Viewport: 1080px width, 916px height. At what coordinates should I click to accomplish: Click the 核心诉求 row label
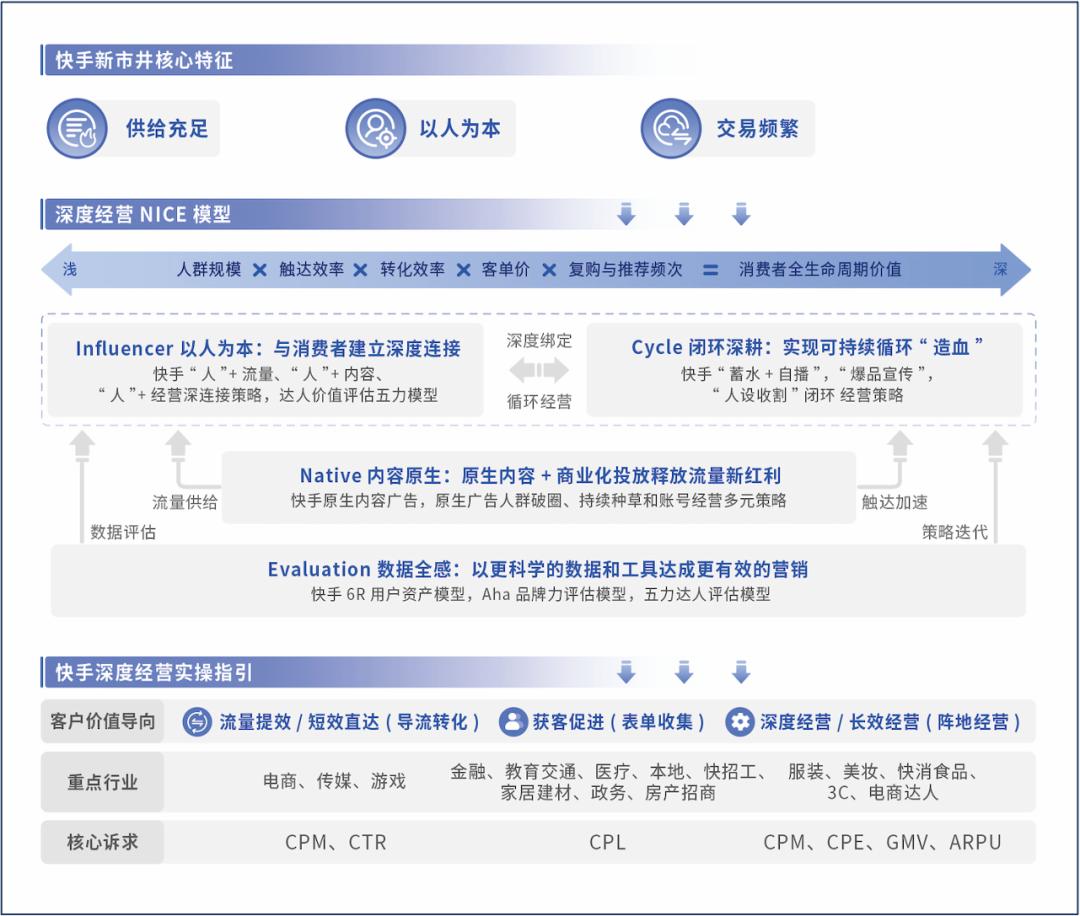[101, 843]
